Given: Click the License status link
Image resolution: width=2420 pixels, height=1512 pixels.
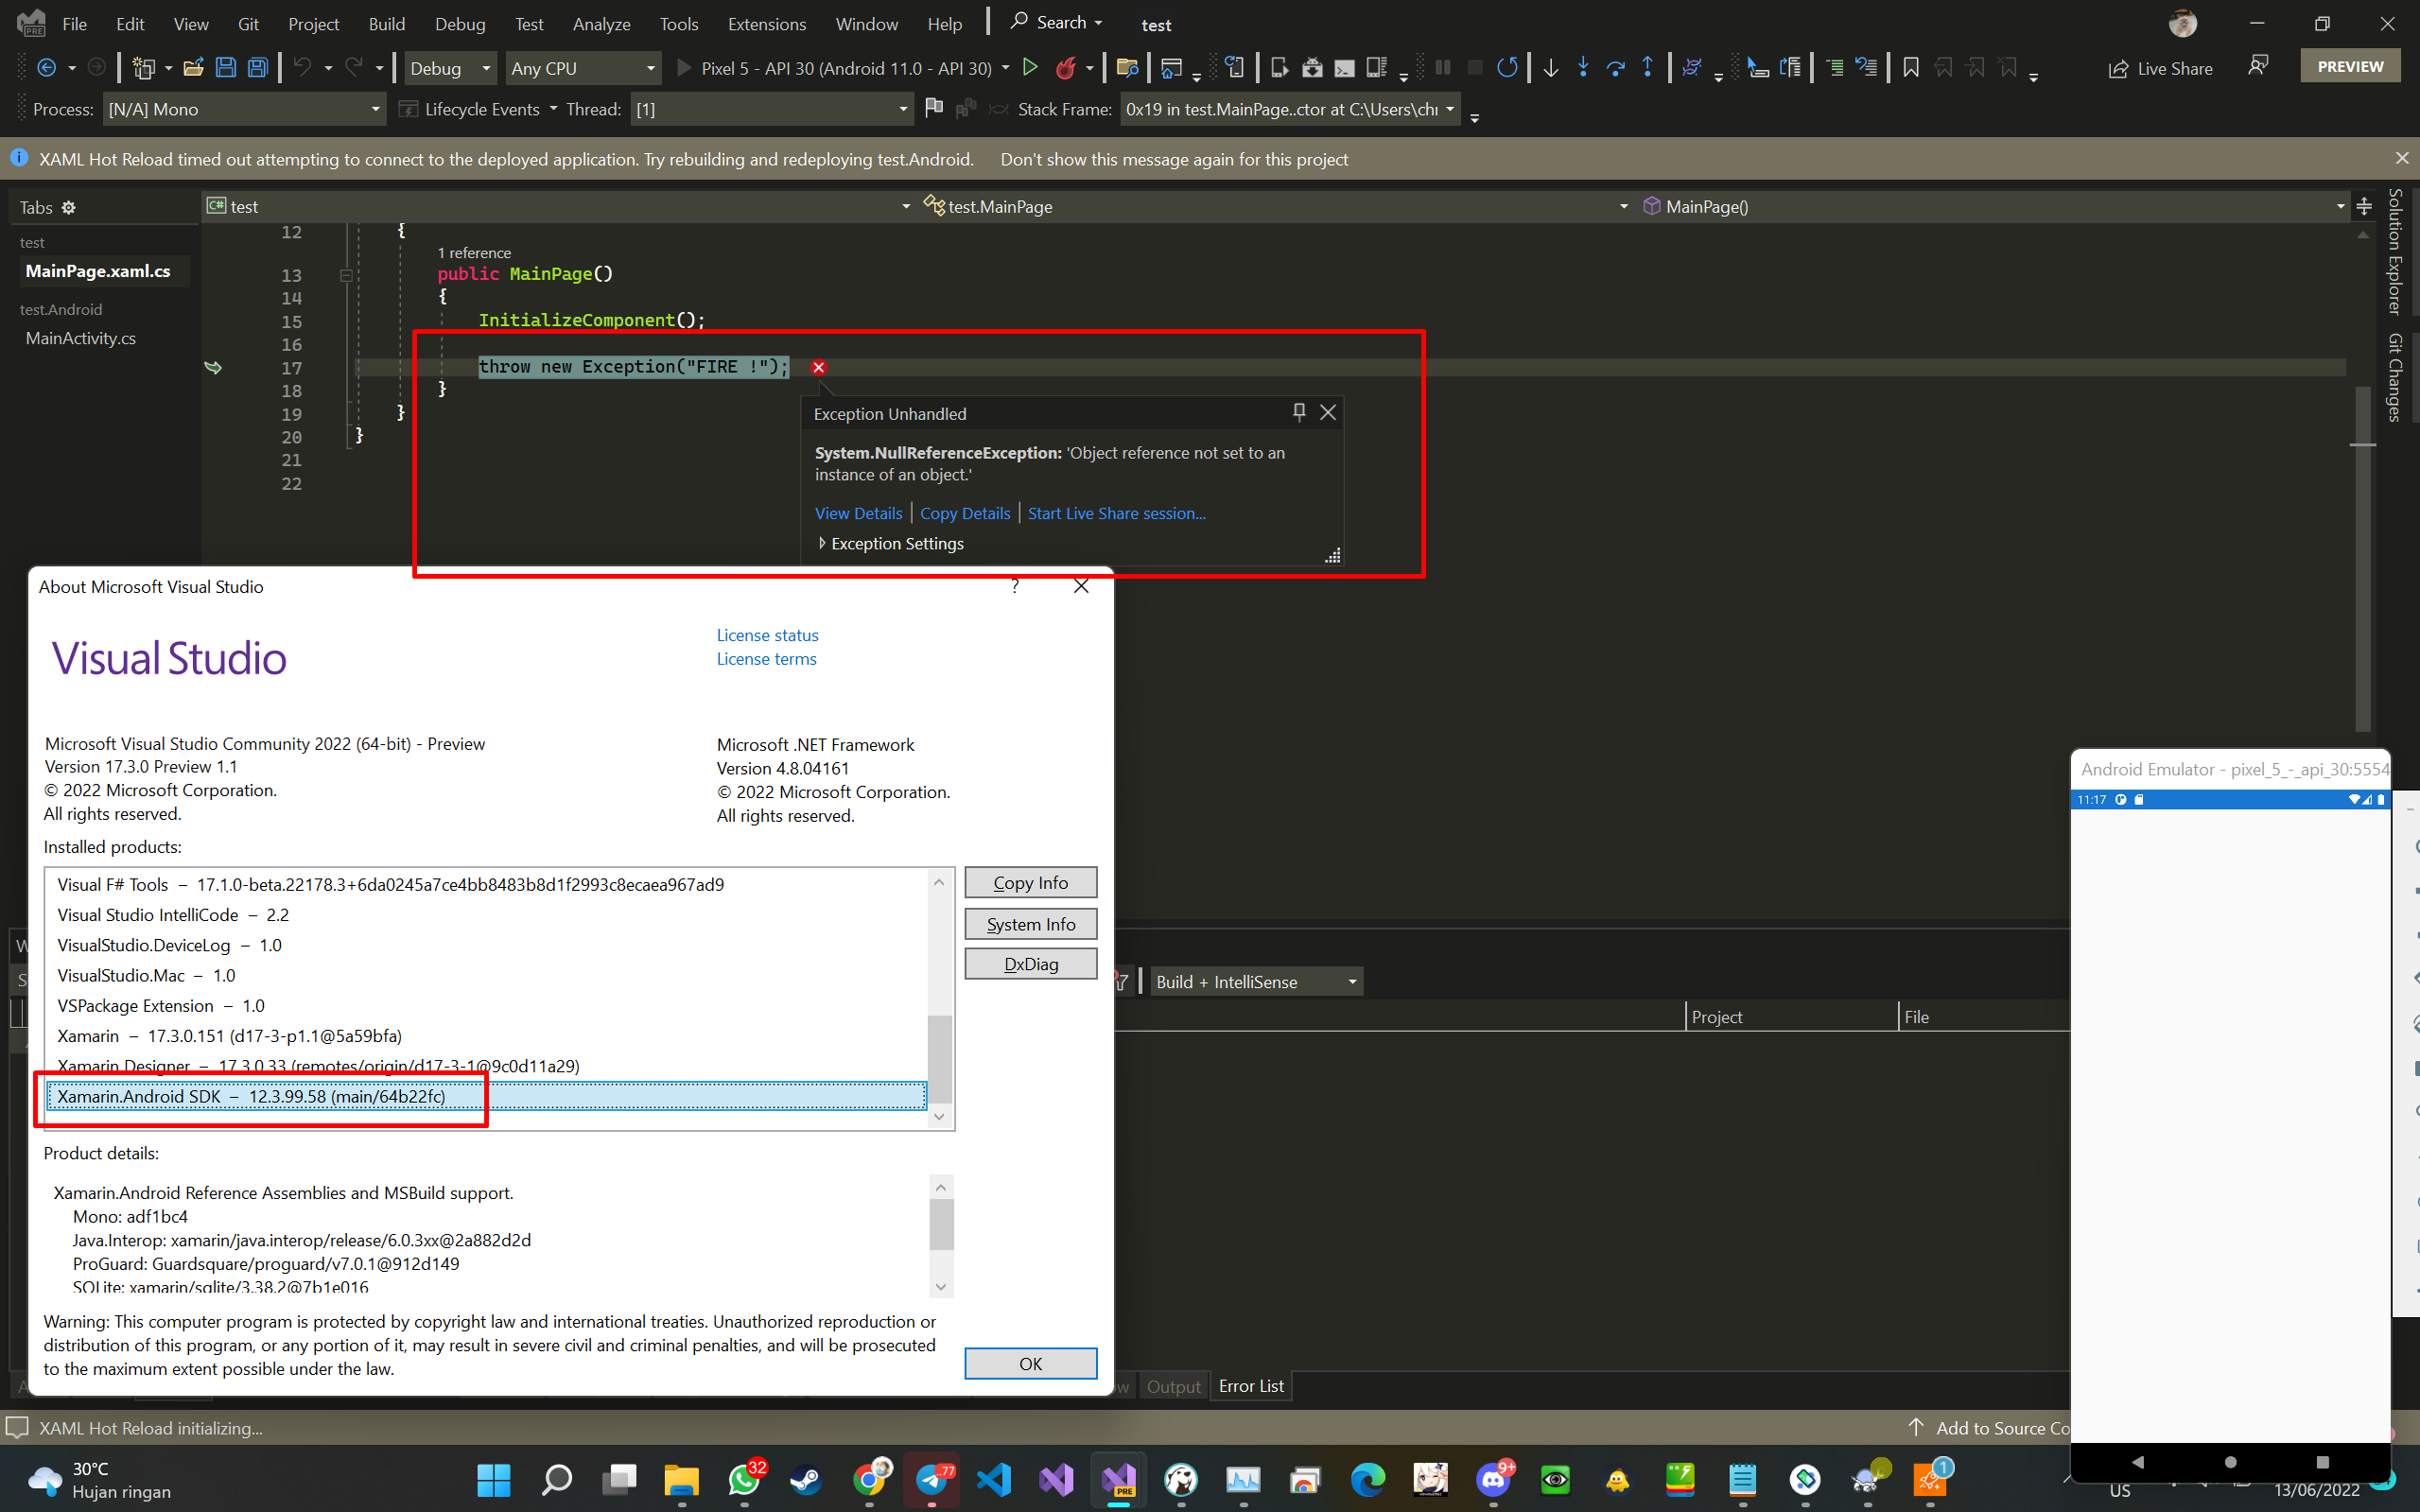Looking at the screenshot, I should (767, 635).
